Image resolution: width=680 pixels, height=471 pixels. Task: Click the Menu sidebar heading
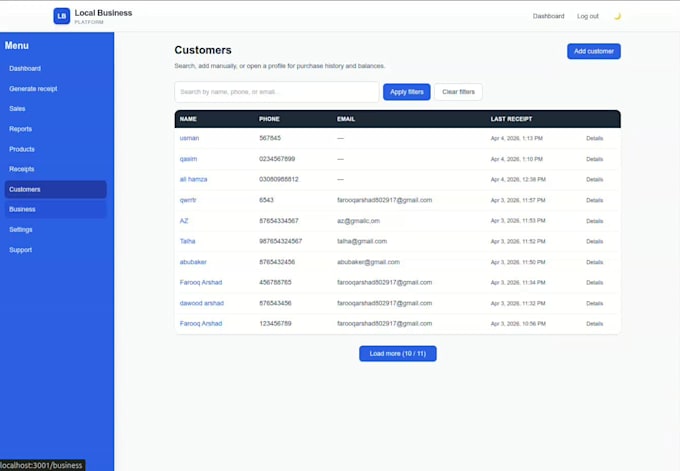click(x=16, y=46)
